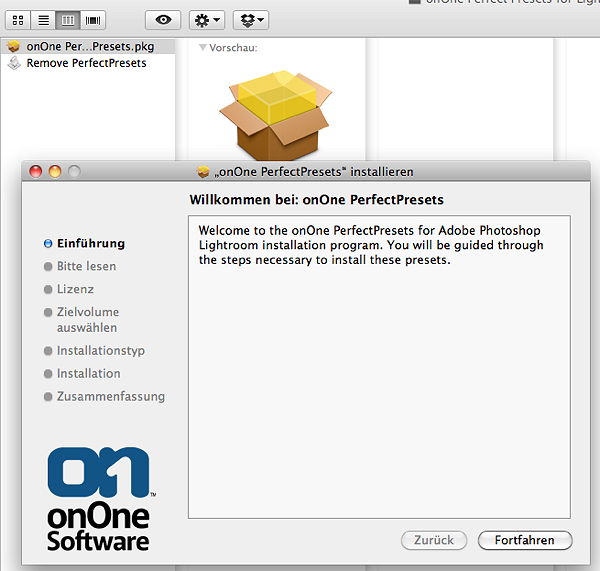
Task: Select onOne Per...Presets.pkg file
Action: (88, 46)
